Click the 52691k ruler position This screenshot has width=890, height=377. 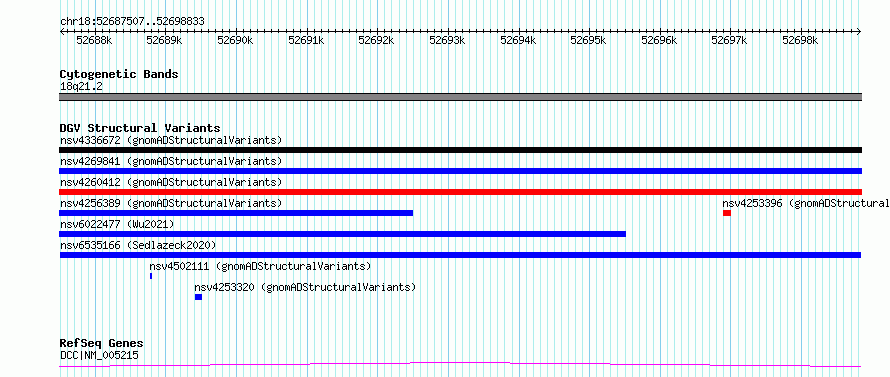[306, 40]
